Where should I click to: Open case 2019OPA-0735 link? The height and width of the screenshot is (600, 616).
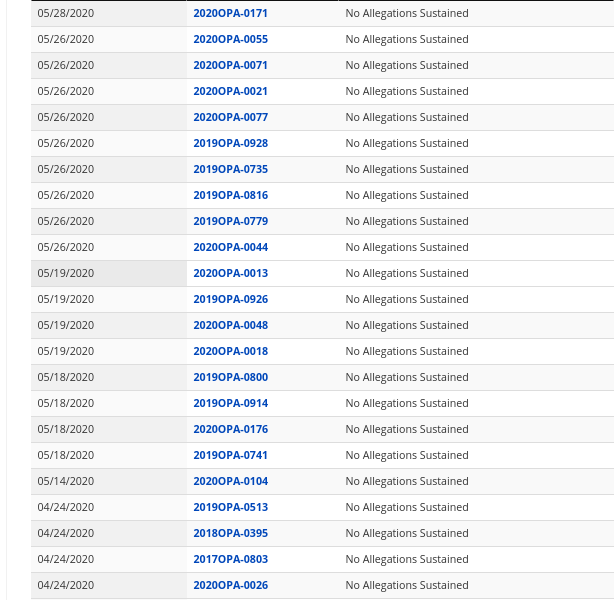click(231, 169)
